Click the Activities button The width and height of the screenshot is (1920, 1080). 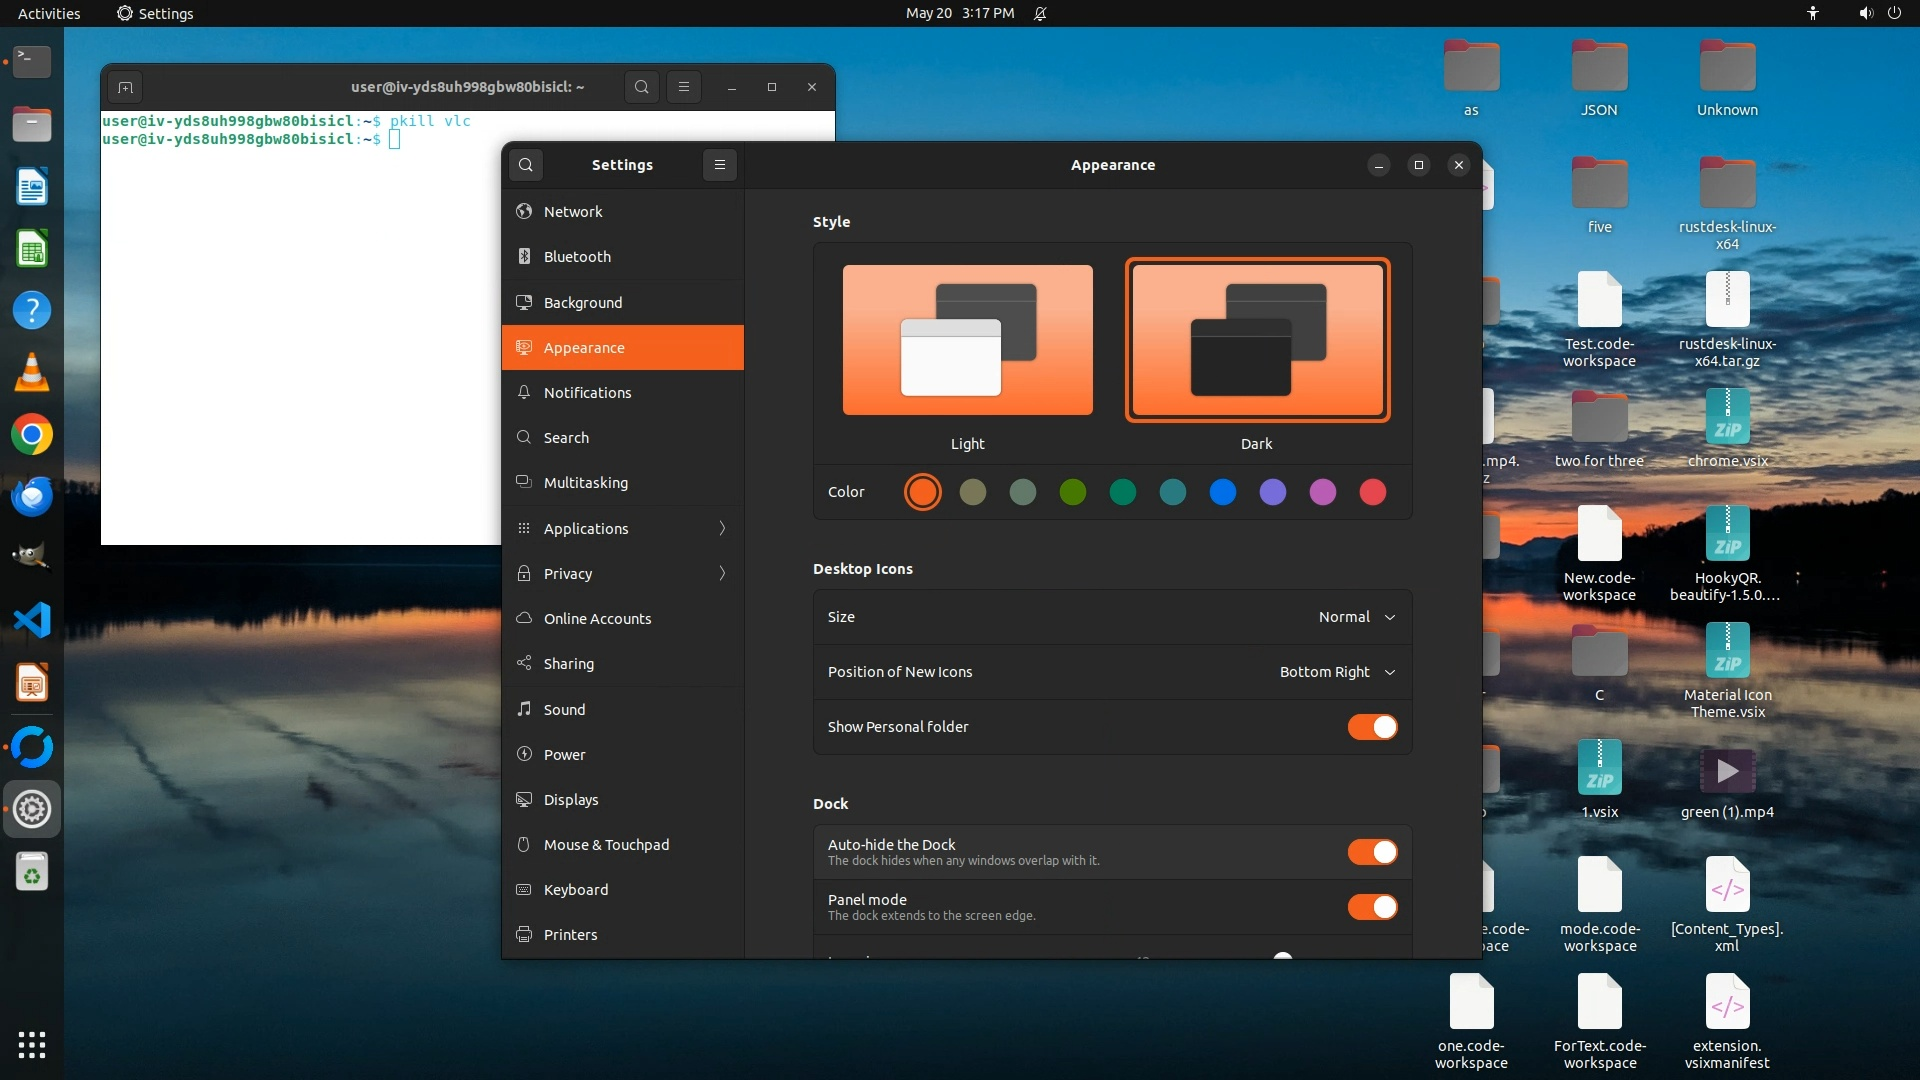pyautogui.click(x=49, y=13)
